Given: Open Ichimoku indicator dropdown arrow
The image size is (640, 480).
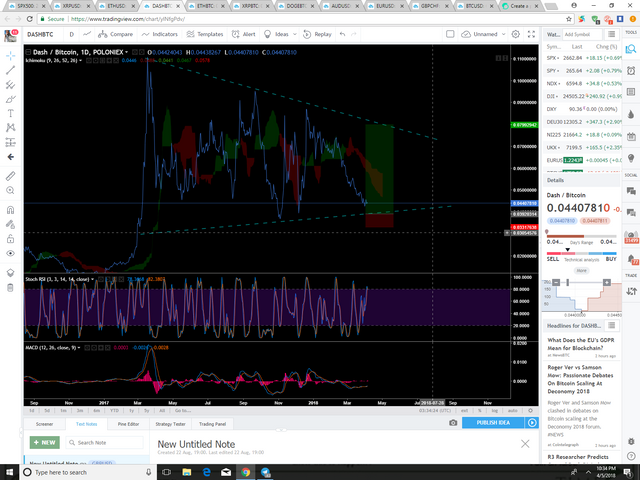Looking at the screenshot, I should (80, 60).
